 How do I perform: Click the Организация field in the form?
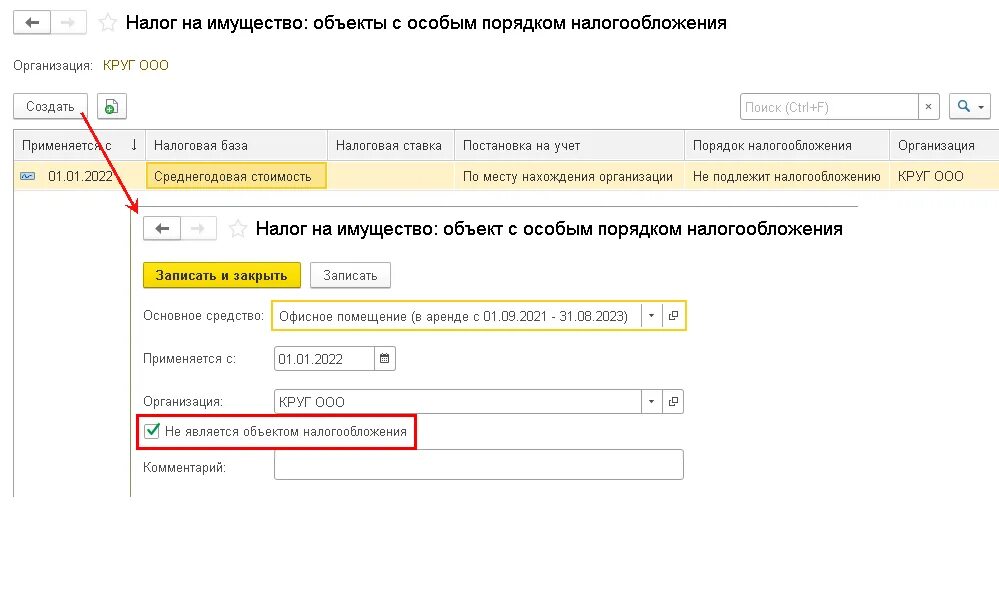pos(457,402)
